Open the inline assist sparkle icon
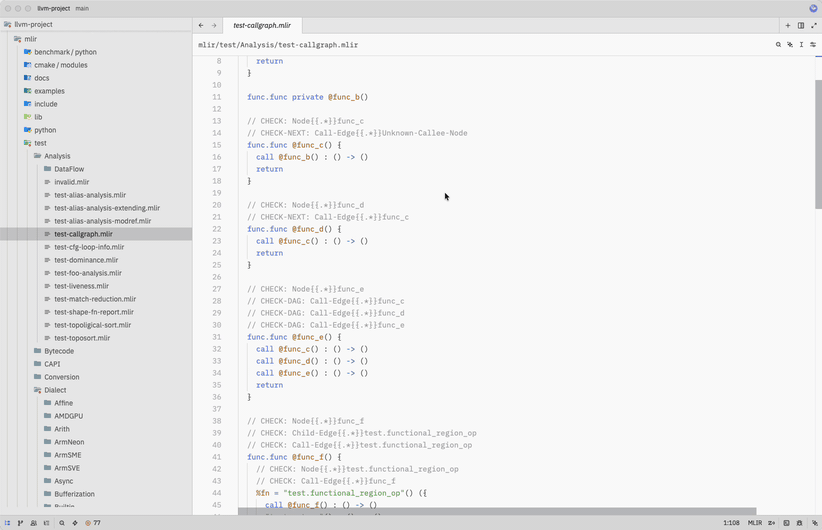The image size is (822, 530). point(790,45)
